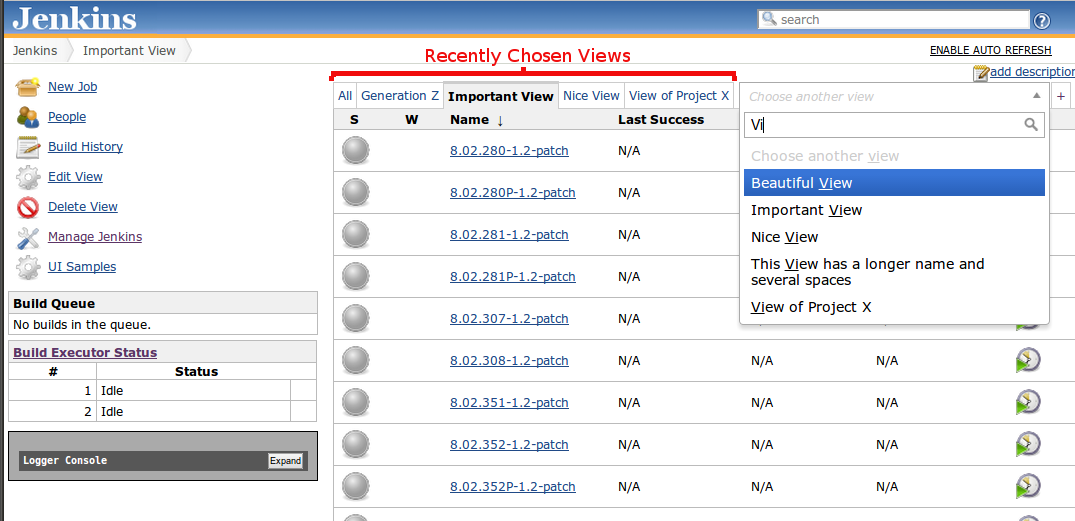Viewport: 1075px width, 521px height.
Task: Click the search help question mark icon
Action: (1041, 21)
